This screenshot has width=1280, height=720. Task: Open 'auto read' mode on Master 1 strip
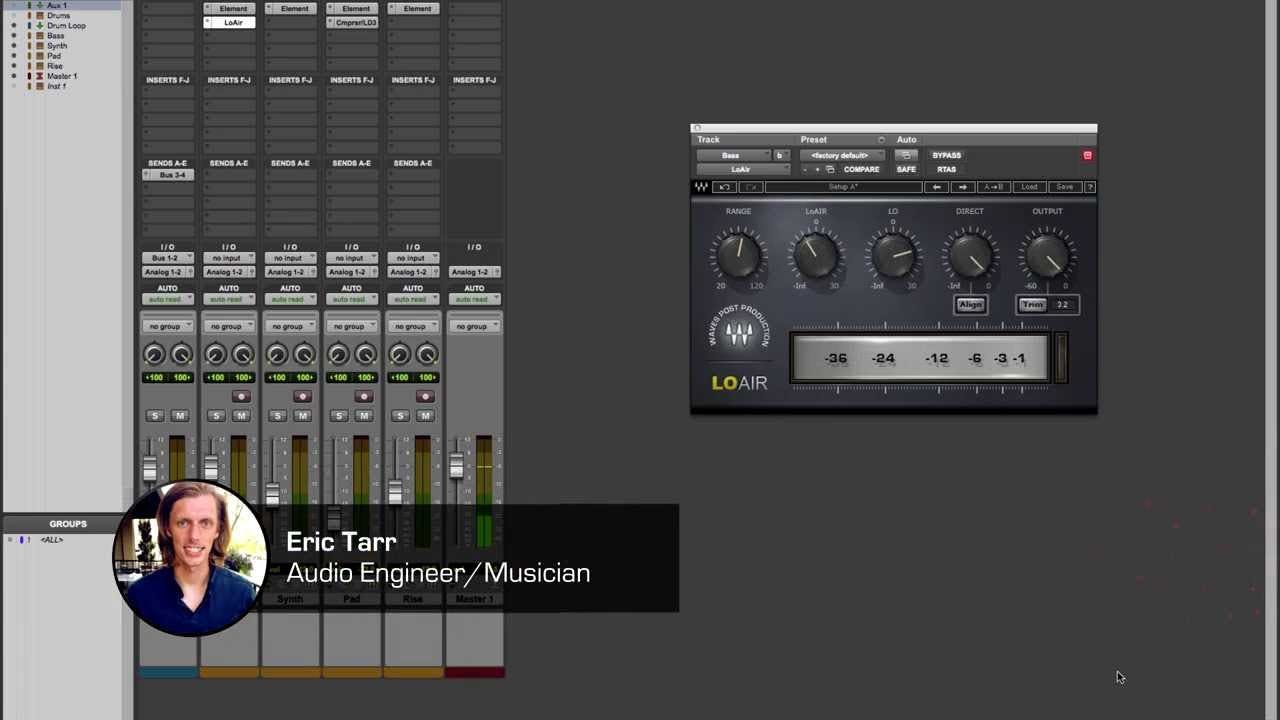474,299
